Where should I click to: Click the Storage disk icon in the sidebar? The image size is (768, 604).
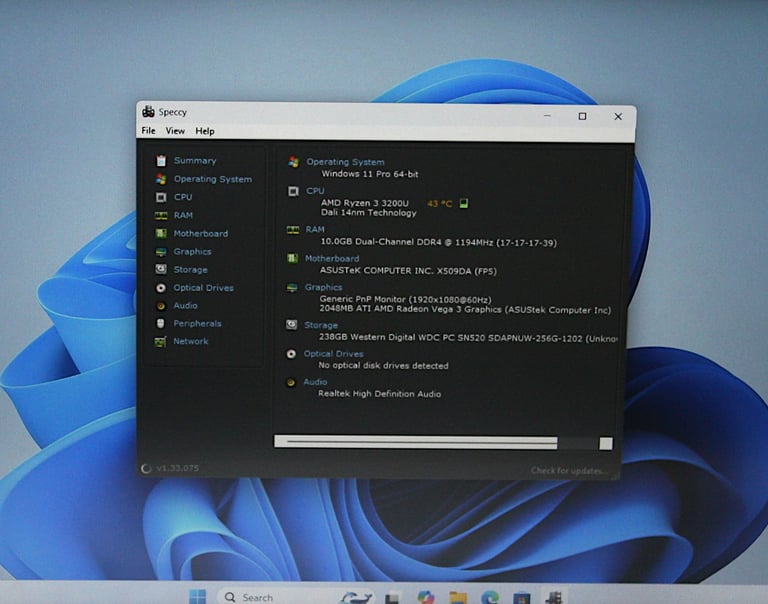tap(161, 269)
